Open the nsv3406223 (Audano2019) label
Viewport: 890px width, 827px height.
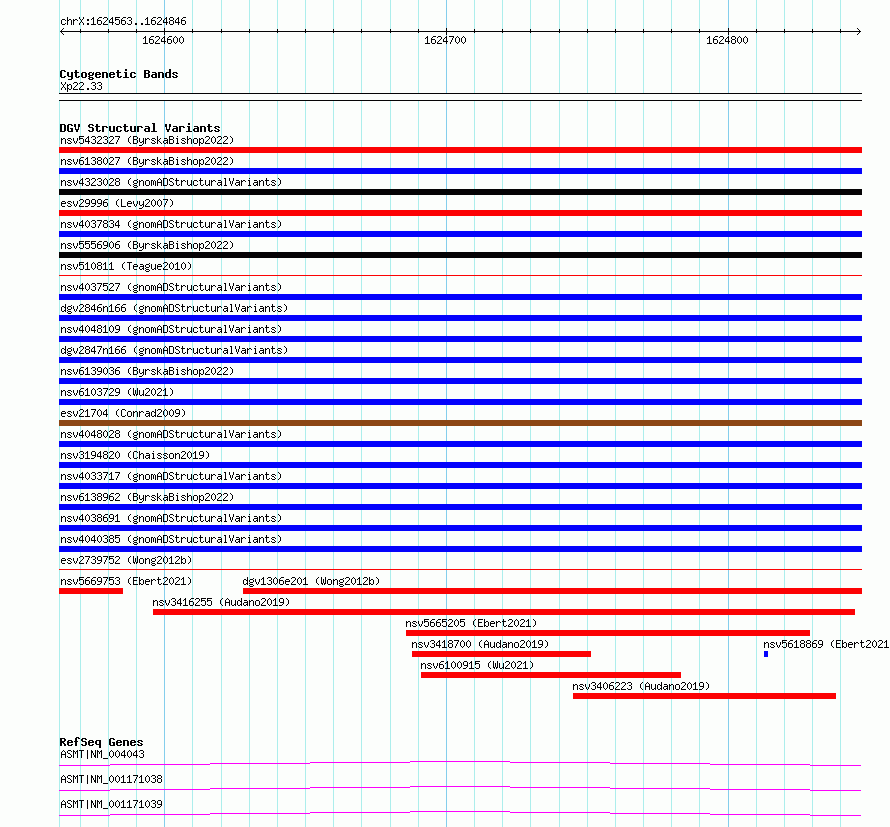(641, 686)
